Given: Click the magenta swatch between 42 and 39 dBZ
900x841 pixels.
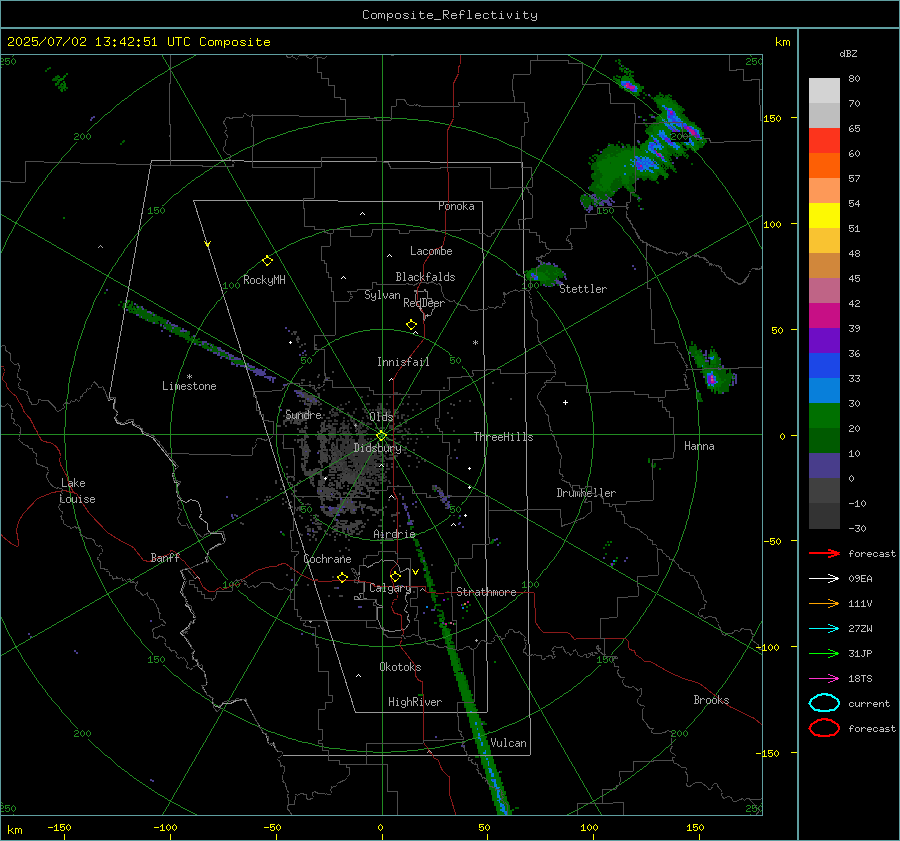Looking at the screenshot, I should (824, 316).
